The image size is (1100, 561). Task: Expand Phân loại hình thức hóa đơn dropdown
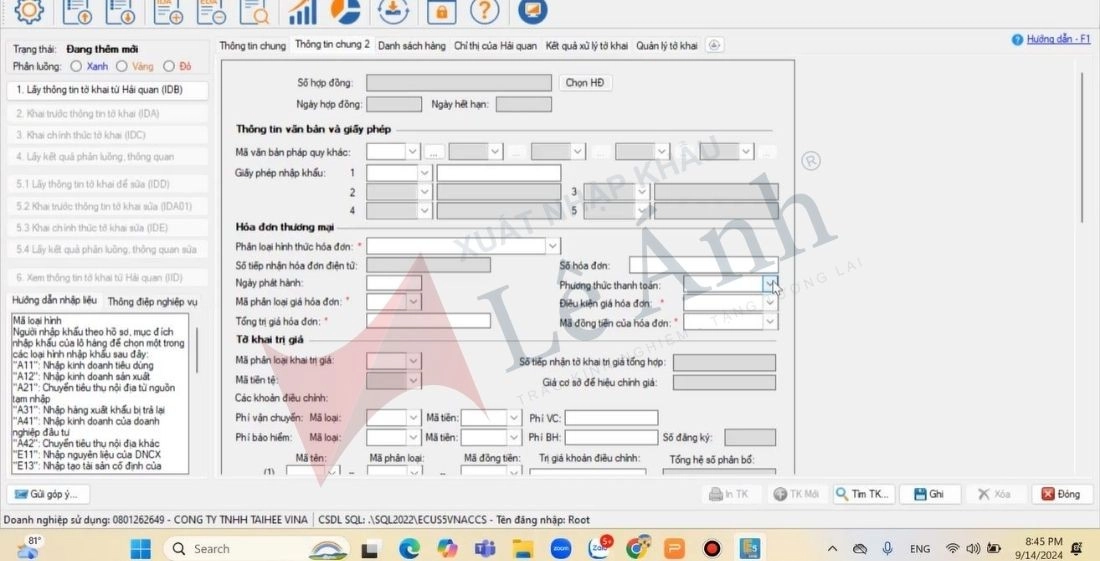point(553,245)
